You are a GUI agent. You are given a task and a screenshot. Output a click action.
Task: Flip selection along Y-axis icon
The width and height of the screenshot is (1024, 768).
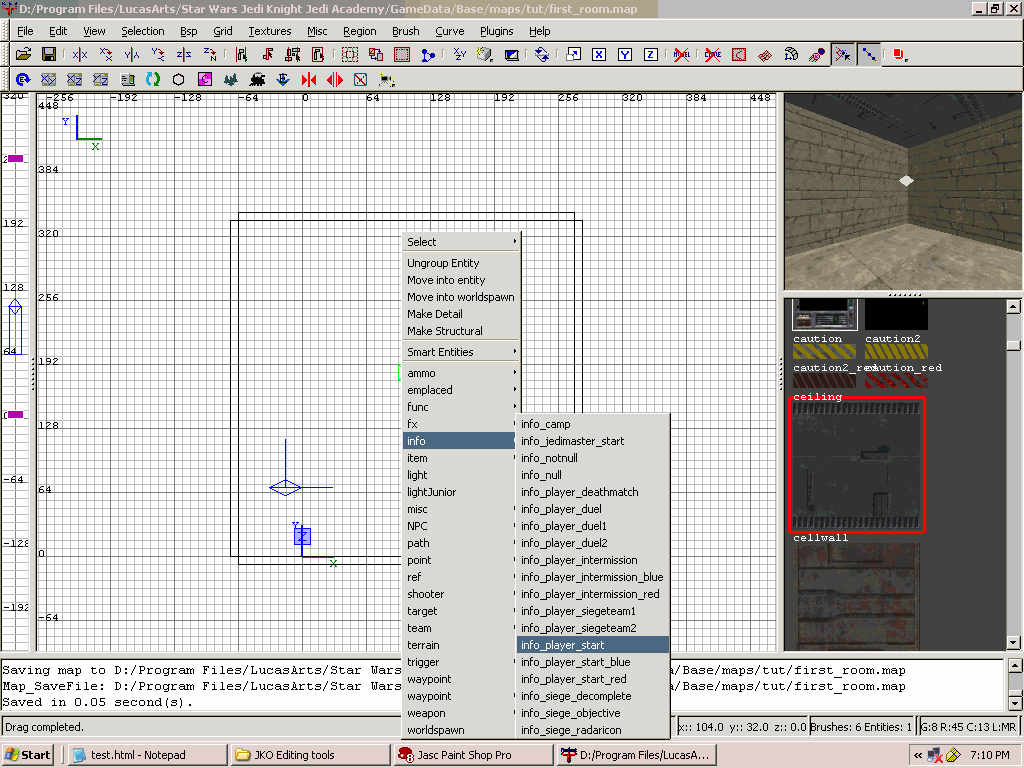coord(131,55)
